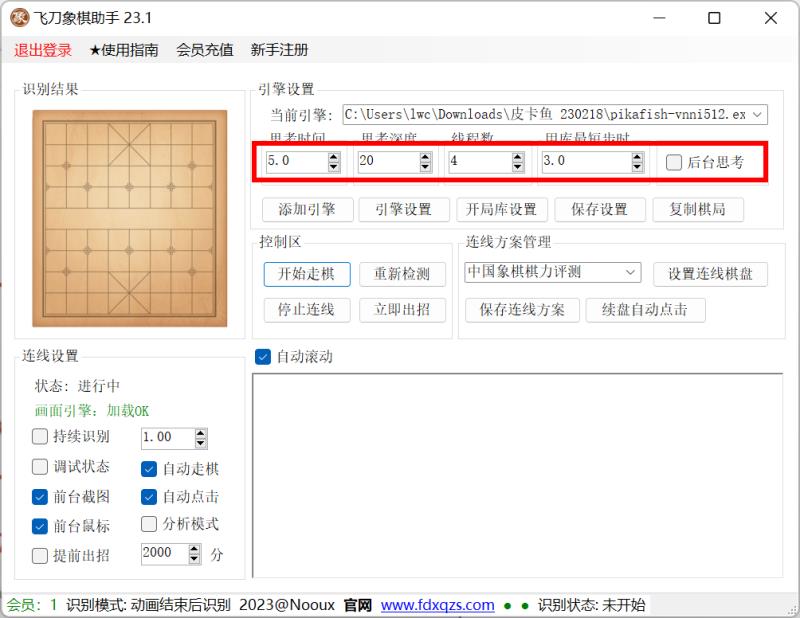Click the 开始走棋 button
This screenshot has width=800, height=618.
point(306,273)
